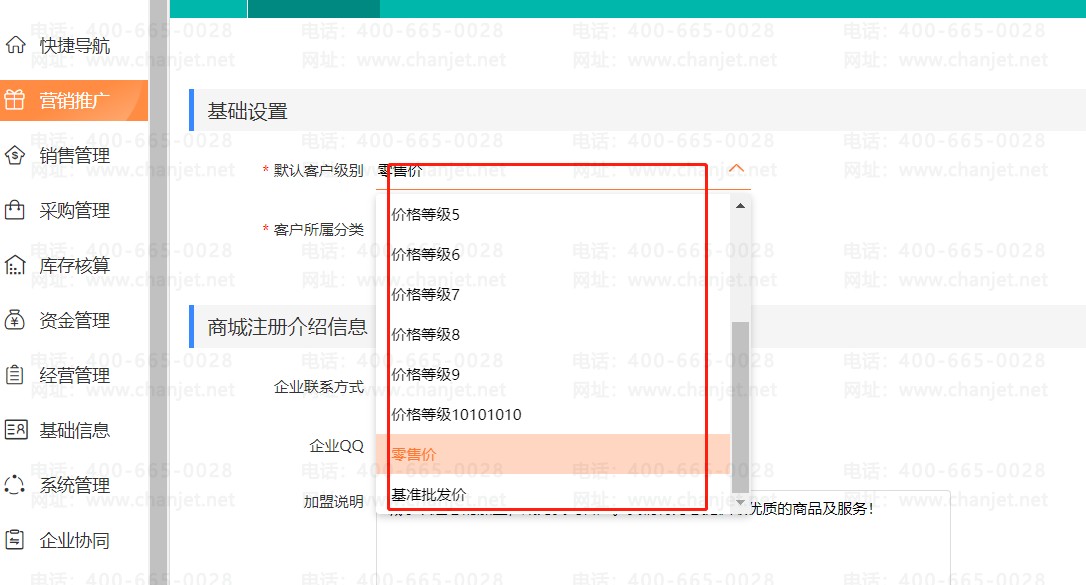The width and height of the screenshot is (1086, 585).
Task: Click the 企业联系方式 label
Action: 319,387
